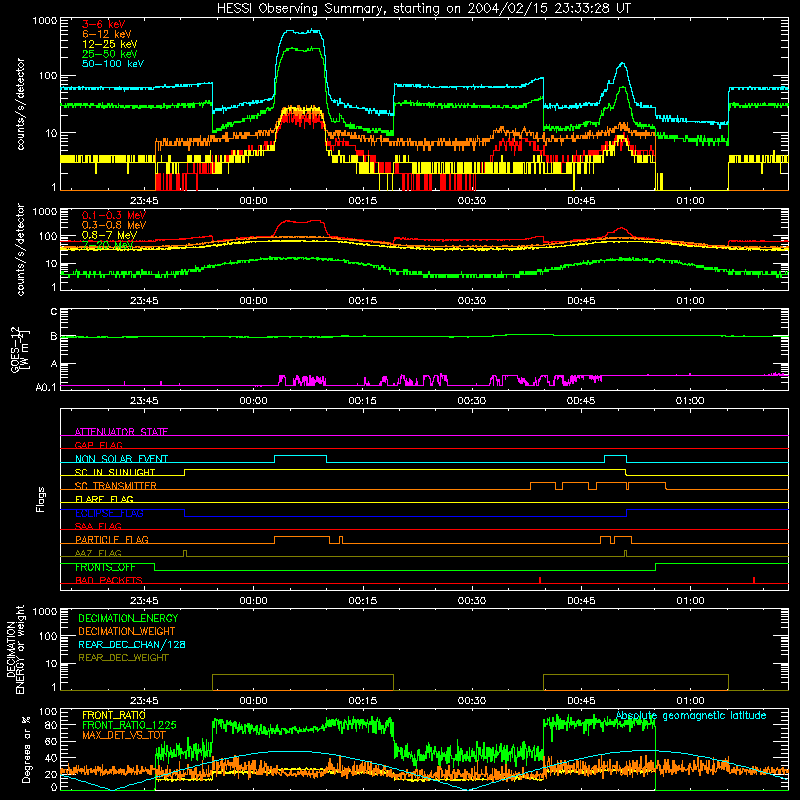Click the 50-100 keV legend label
The width and height of the screenshot is (800, 800).
[x=113, y=64]
